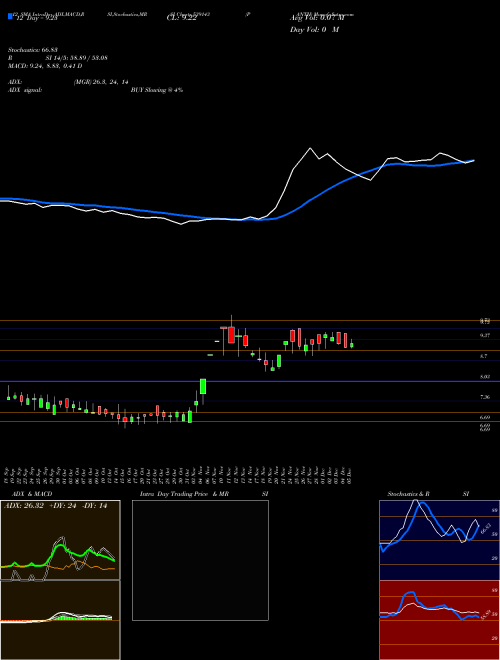Screen dimensions: 500x660
Task: Click the '(MGR) 26.3, 24, 14' ADX values
Action: [101, 82]
